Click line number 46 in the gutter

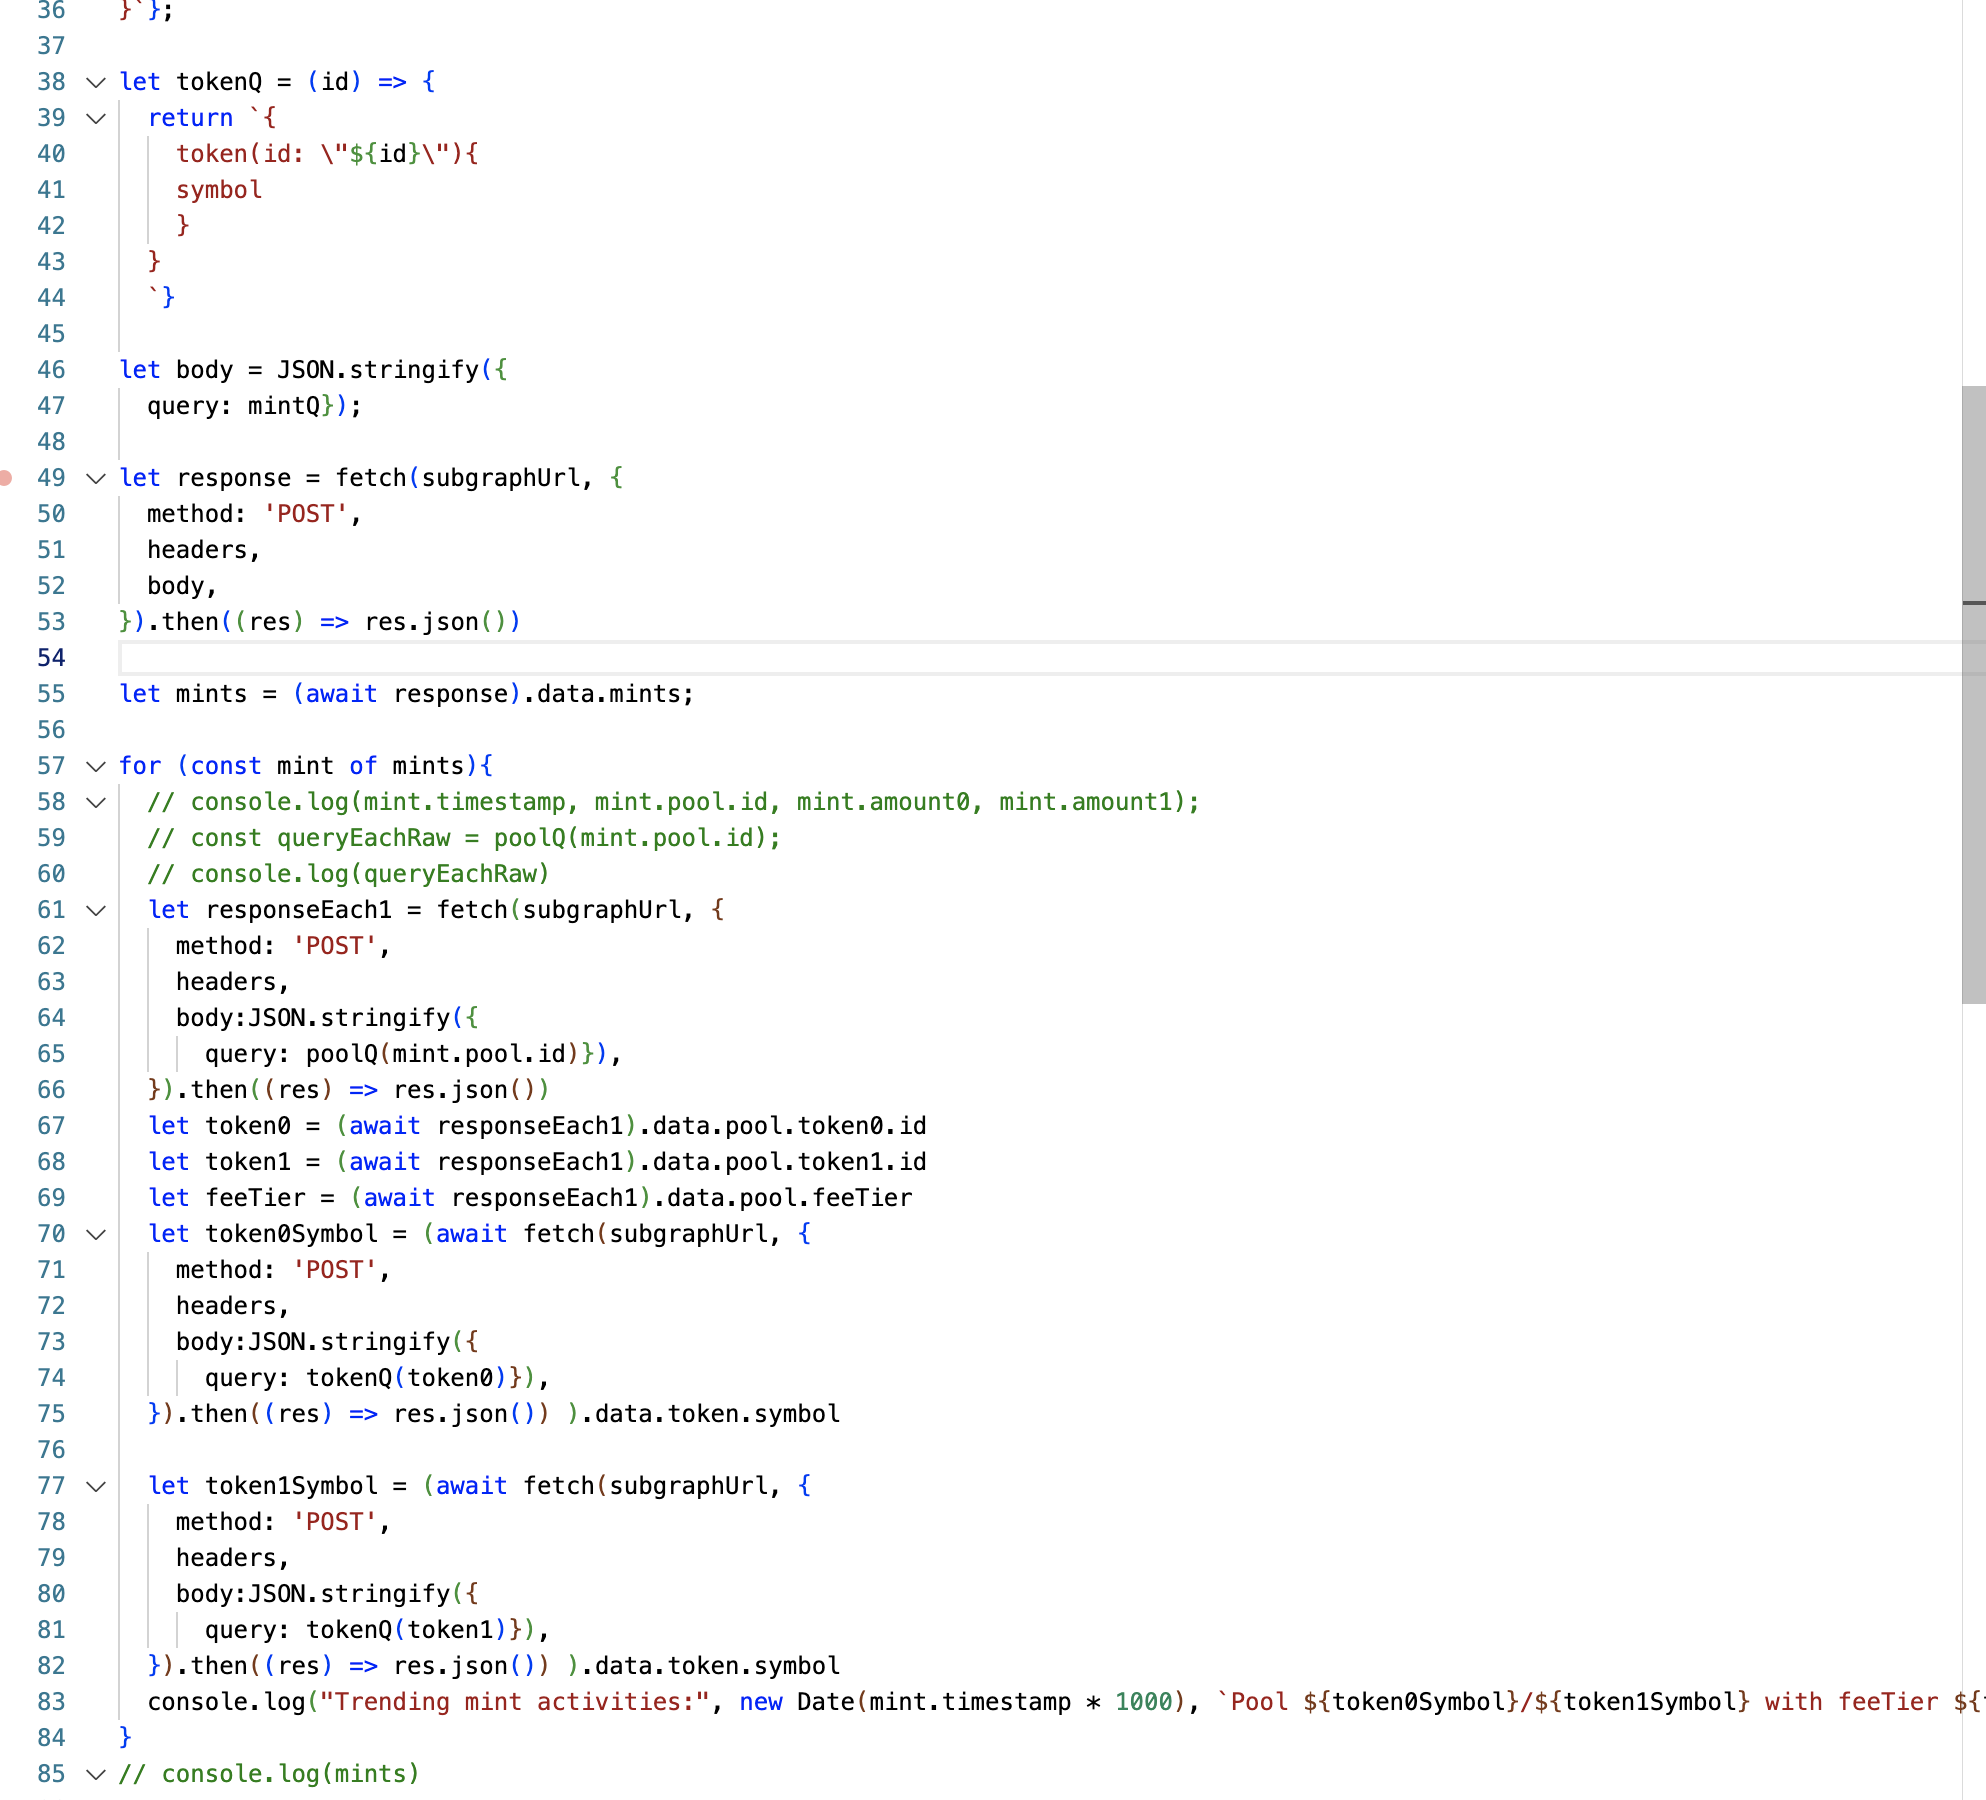click(51, 370)
